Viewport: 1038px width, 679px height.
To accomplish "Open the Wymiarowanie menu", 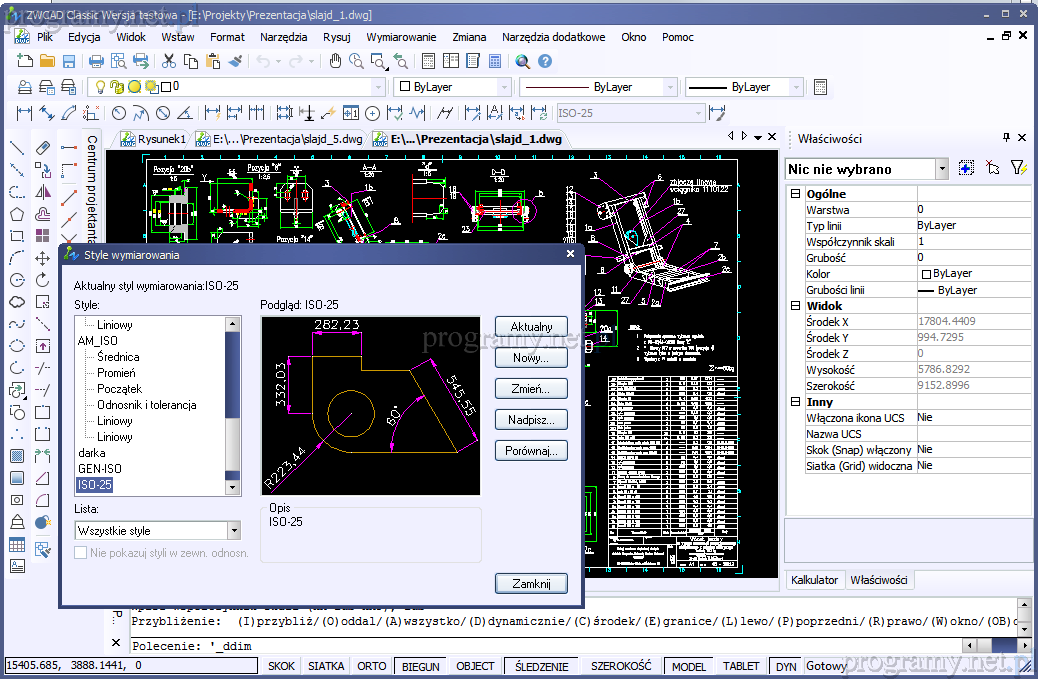I will [401, 37].
